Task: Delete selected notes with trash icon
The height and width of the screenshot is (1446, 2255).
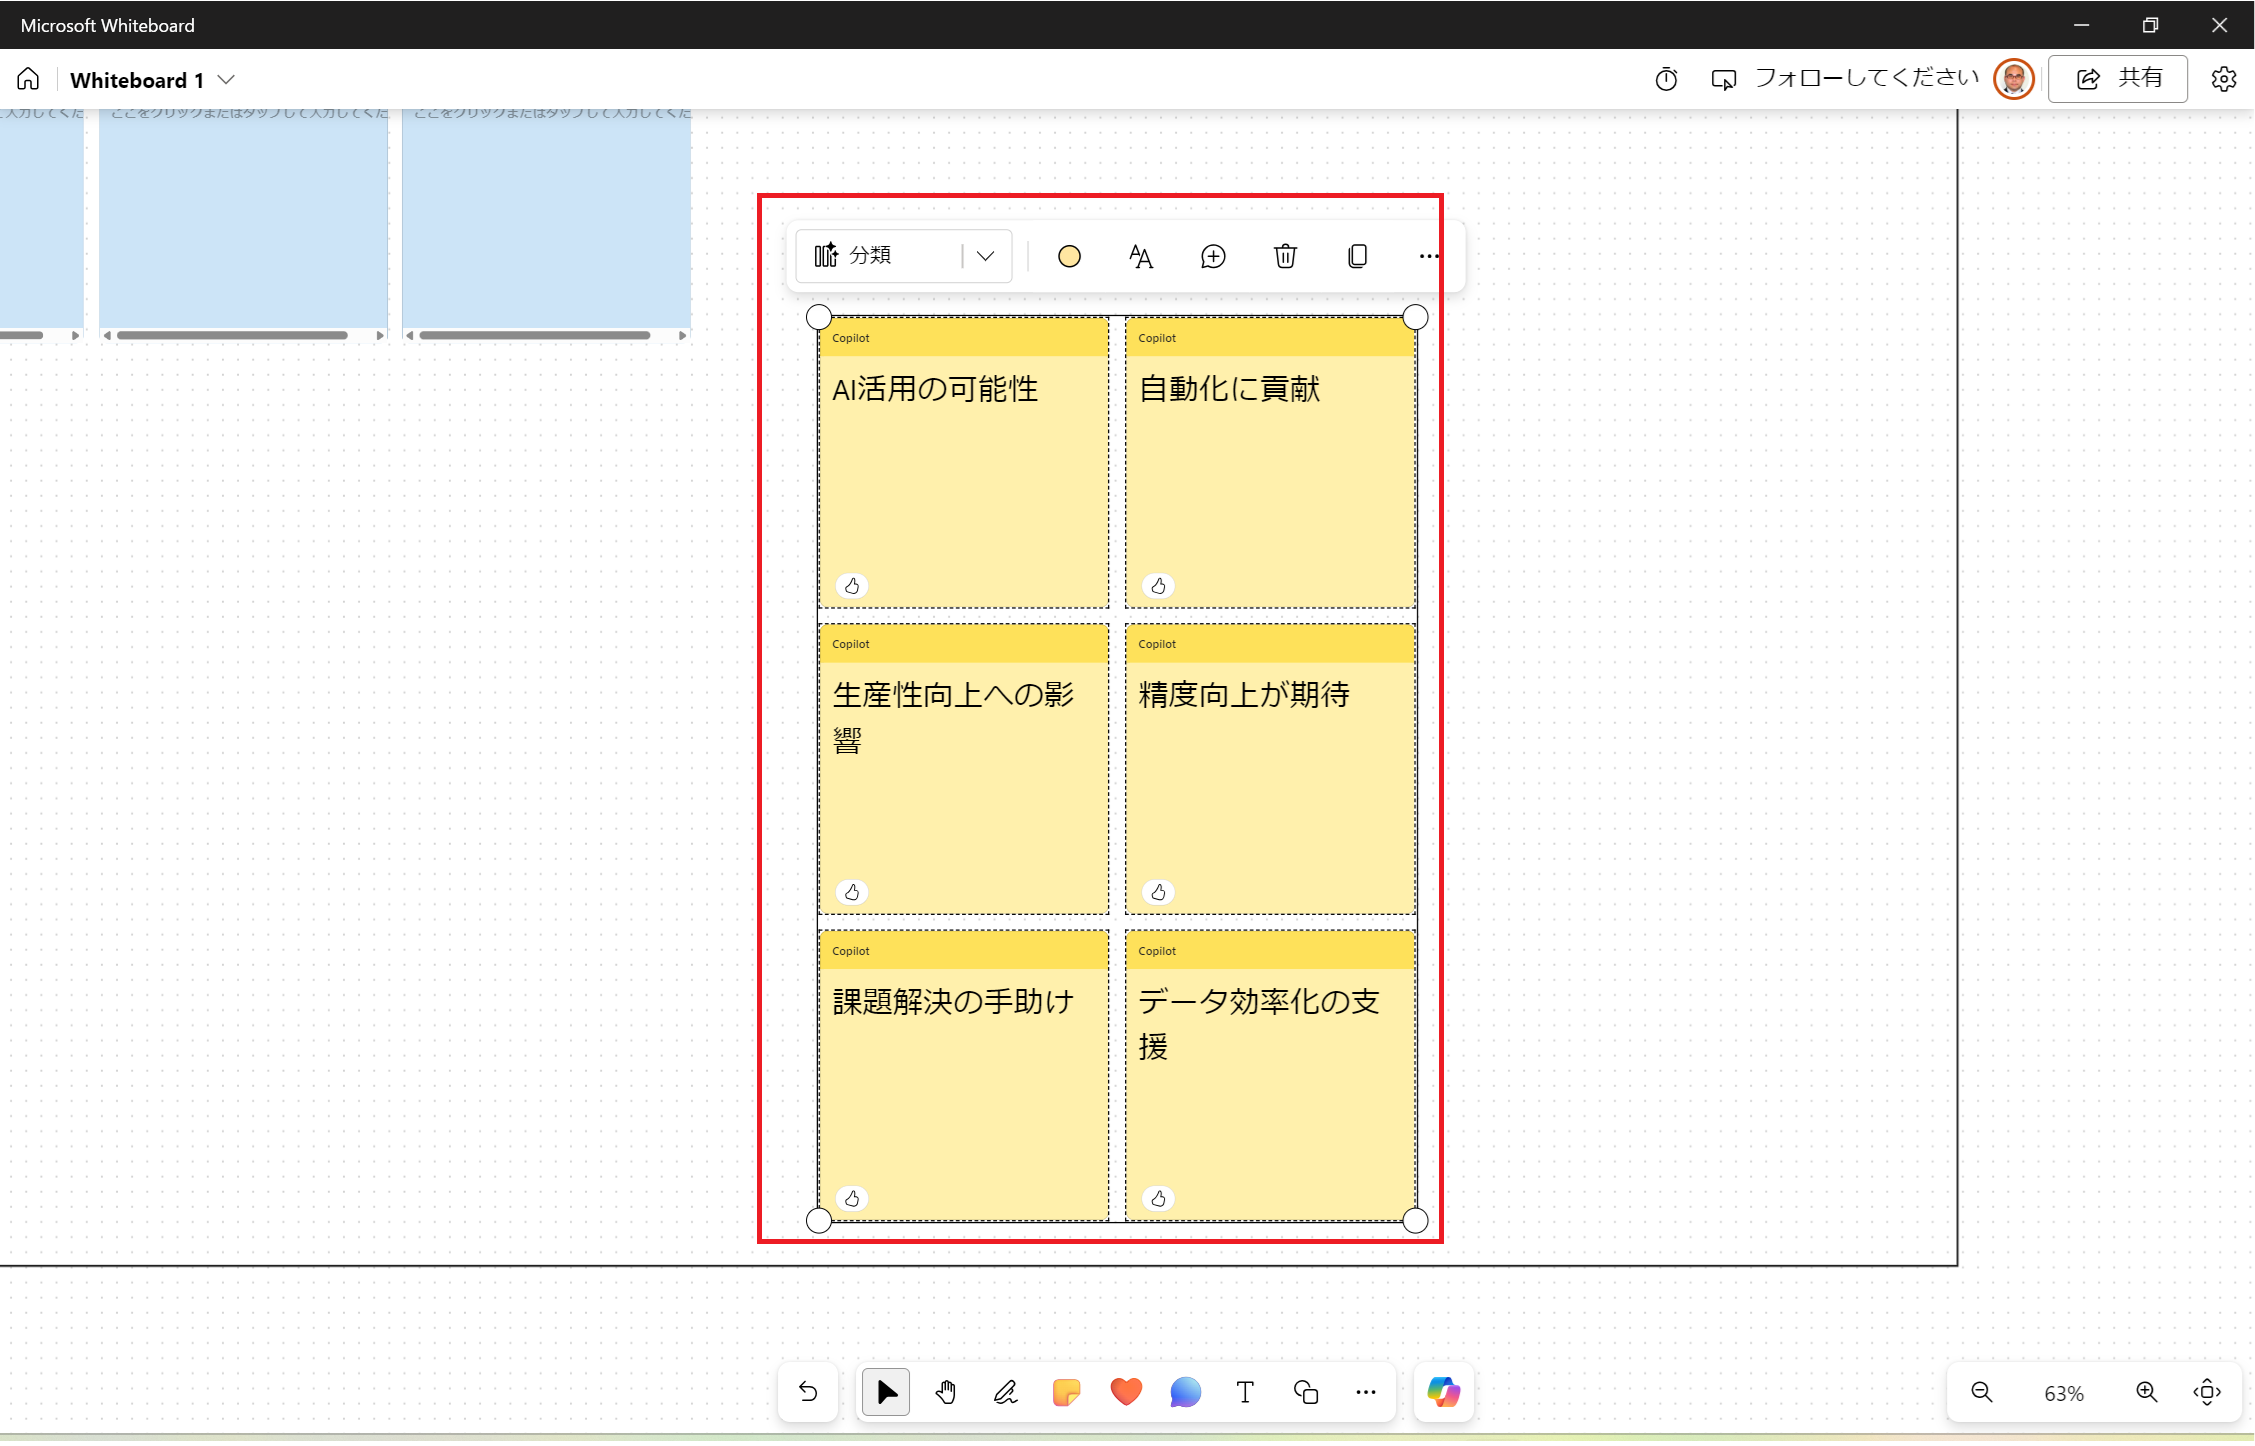Action: pos(1285,256)
